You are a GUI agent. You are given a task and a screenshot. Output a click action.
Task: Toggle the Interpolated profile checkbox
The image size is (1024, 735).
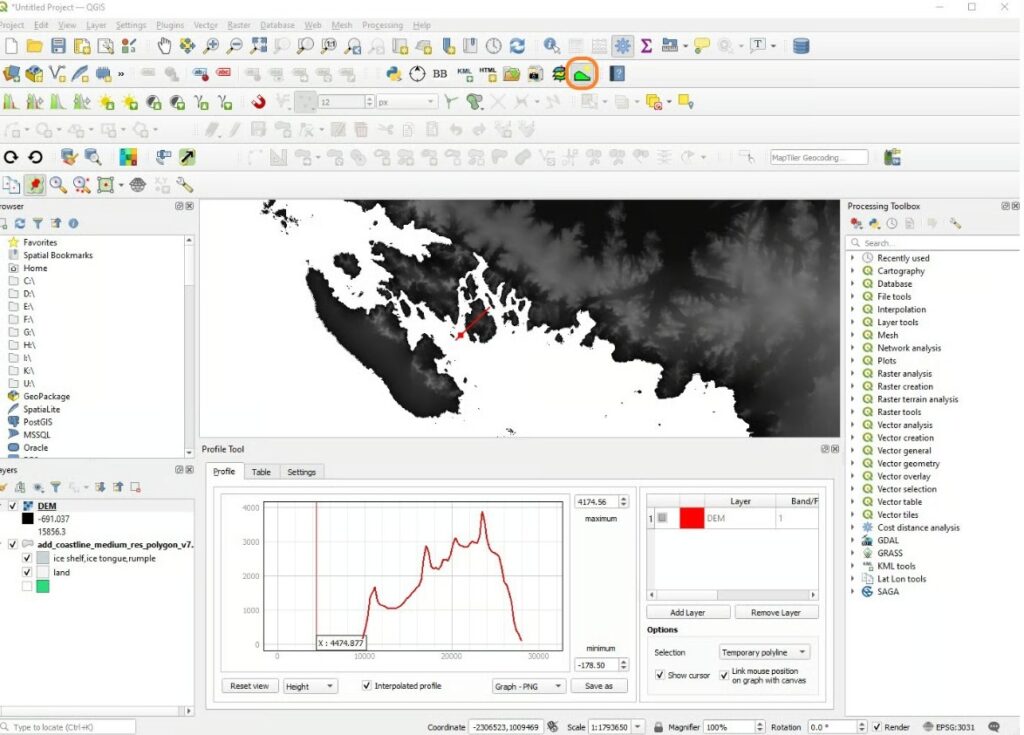[366, 685]
